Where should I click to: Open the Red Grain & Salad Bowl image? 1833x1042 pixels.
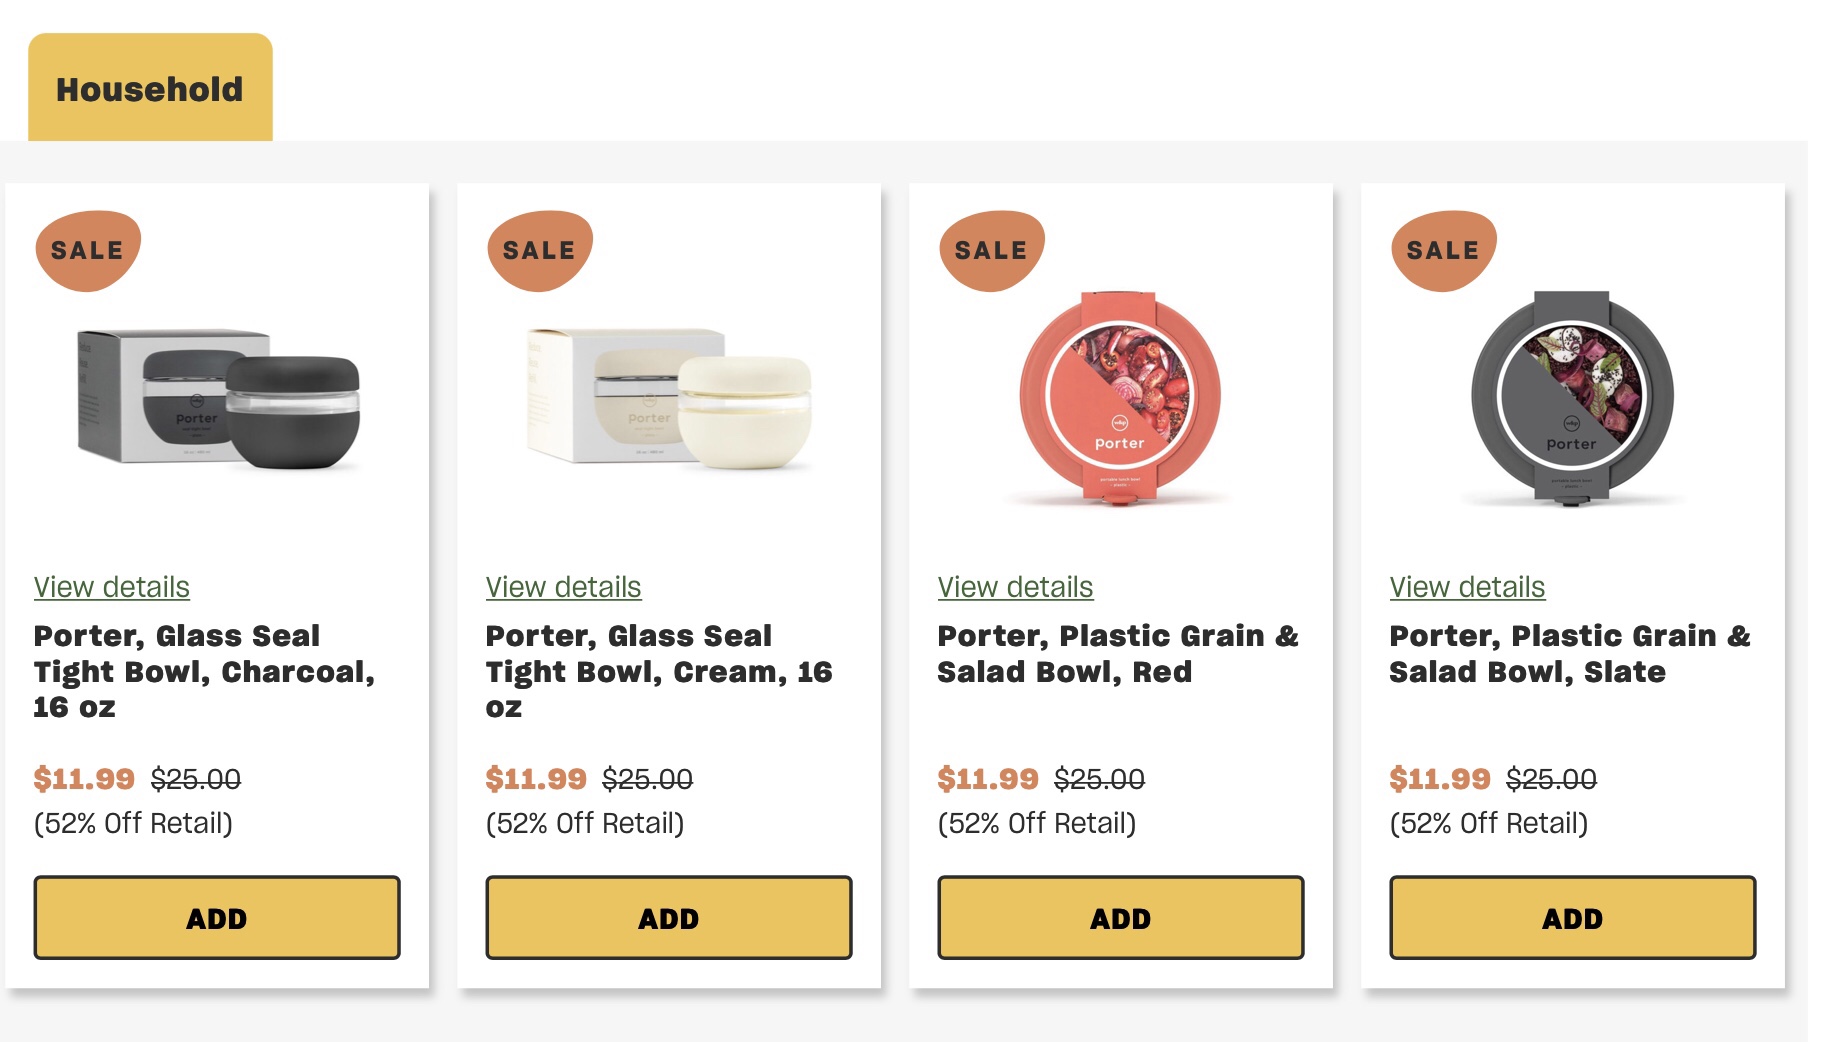1120,398
